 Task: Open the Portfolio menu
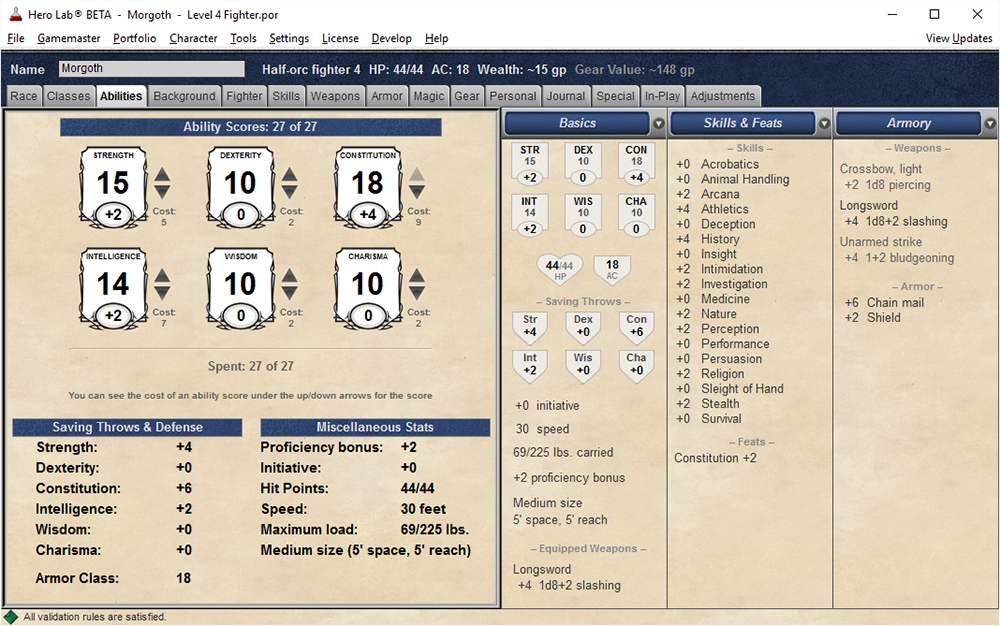point(135,38)
